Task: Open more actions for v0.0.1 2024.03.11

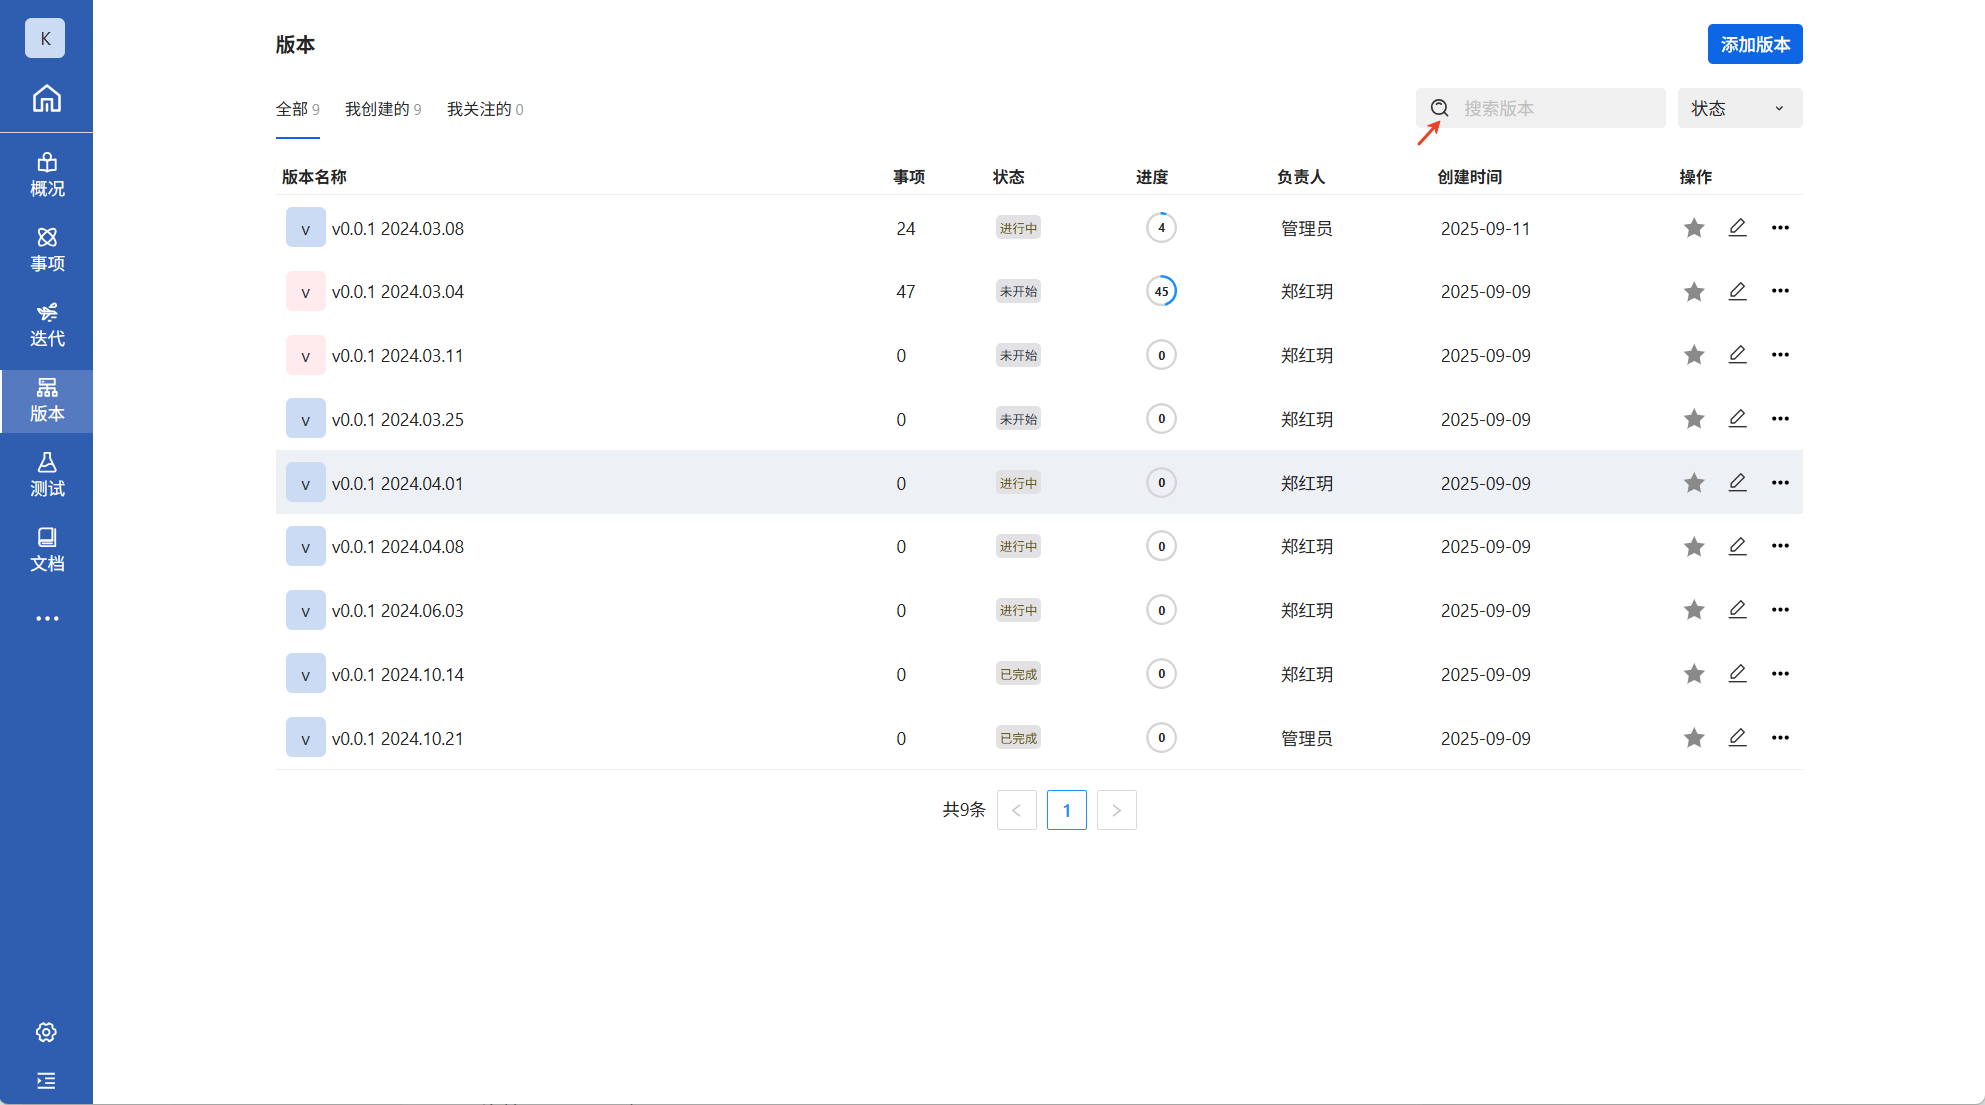Action: click(1780, 355)
